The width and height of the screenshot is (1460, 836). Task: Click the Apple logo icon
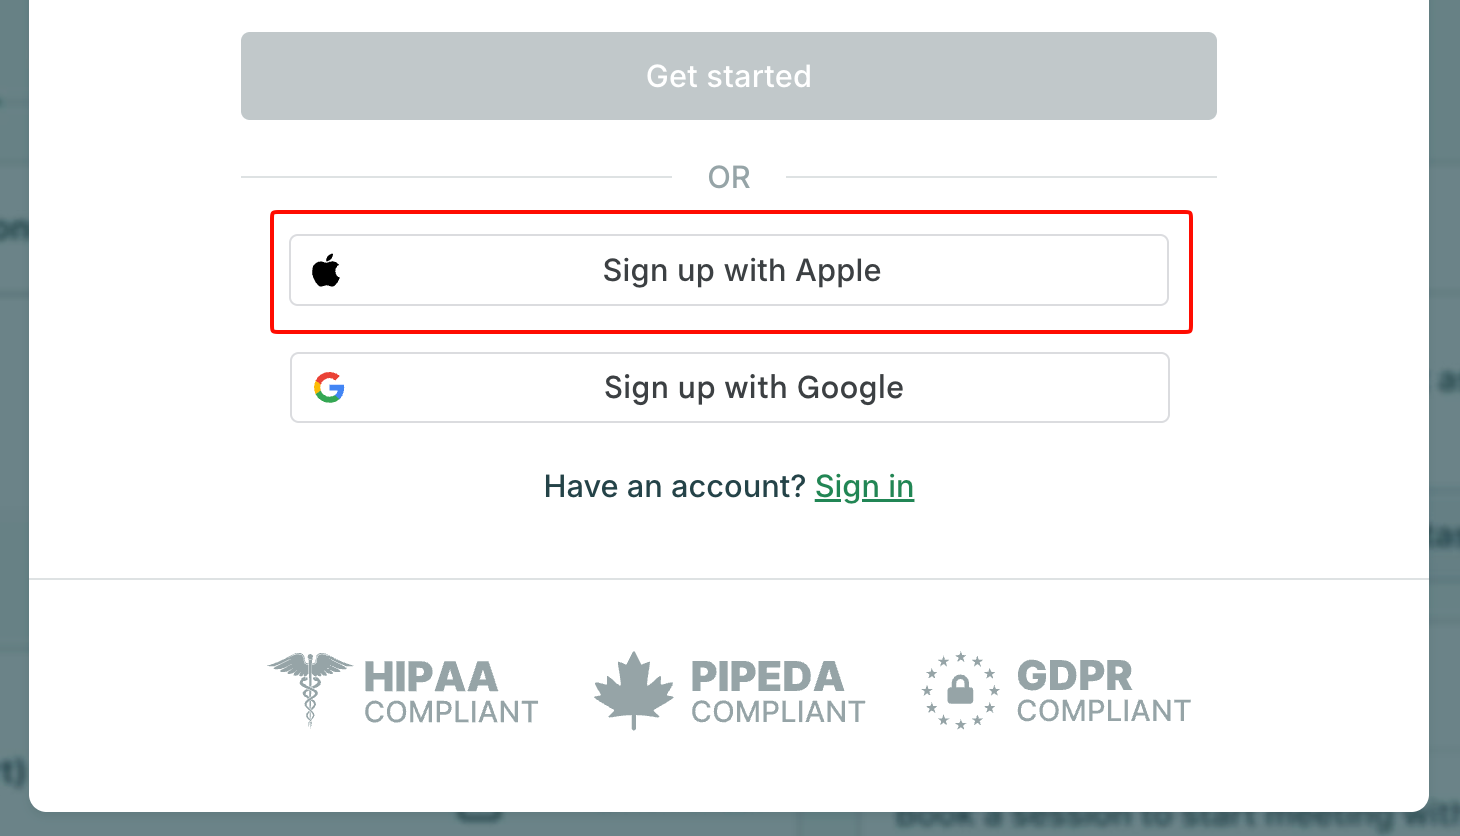[326, 271]
